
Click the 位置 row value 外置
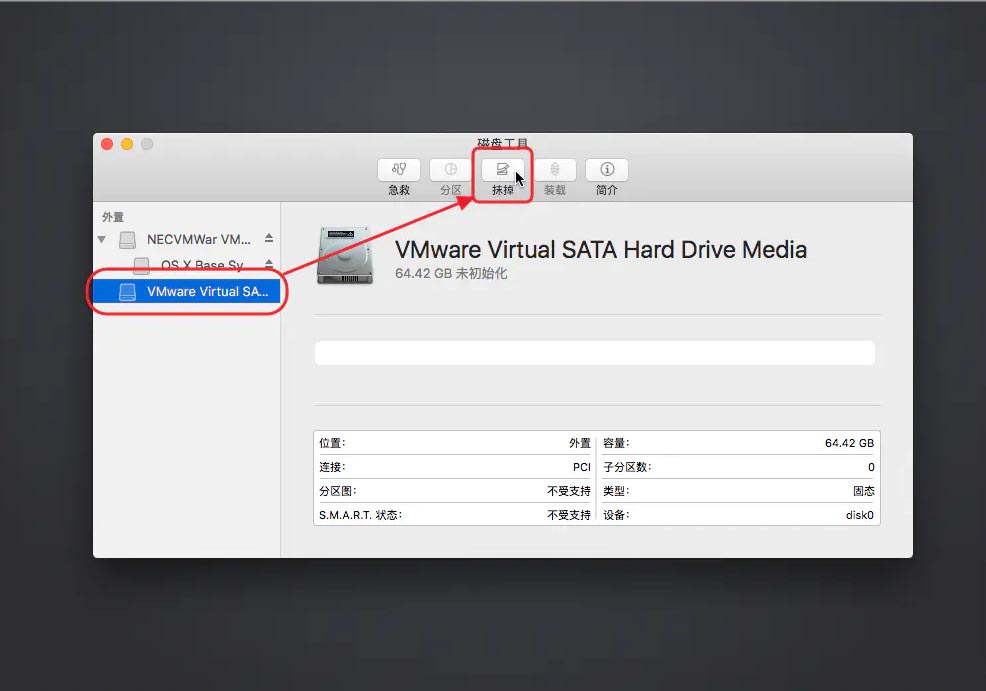coord(580,443)
